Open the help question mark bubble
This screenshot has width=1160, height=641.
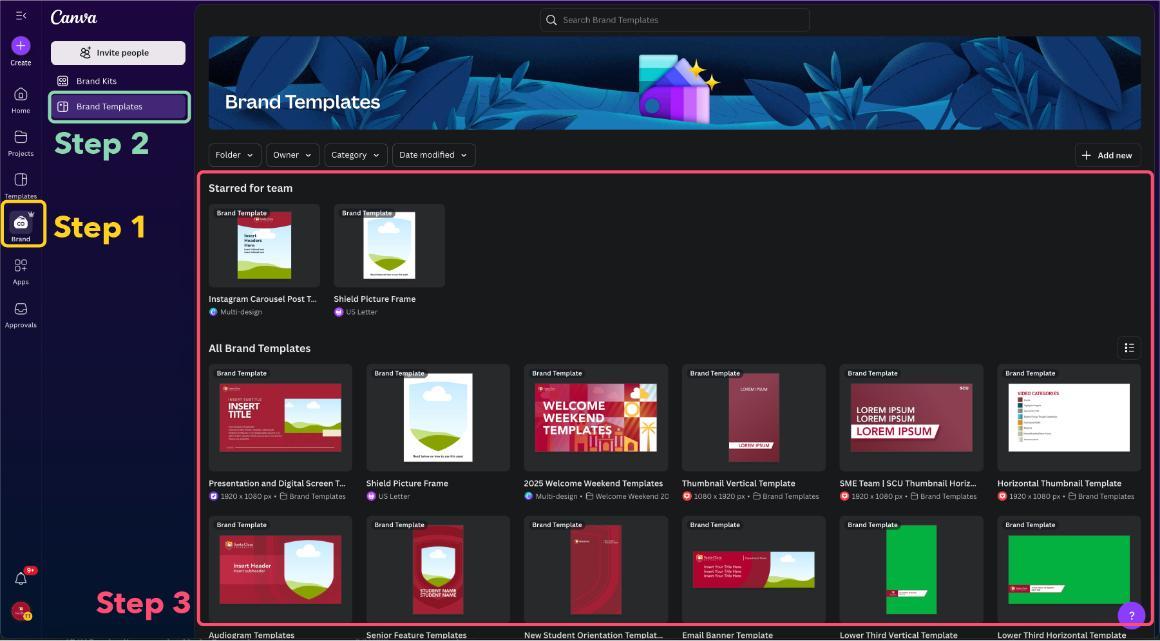point(1131,615)
